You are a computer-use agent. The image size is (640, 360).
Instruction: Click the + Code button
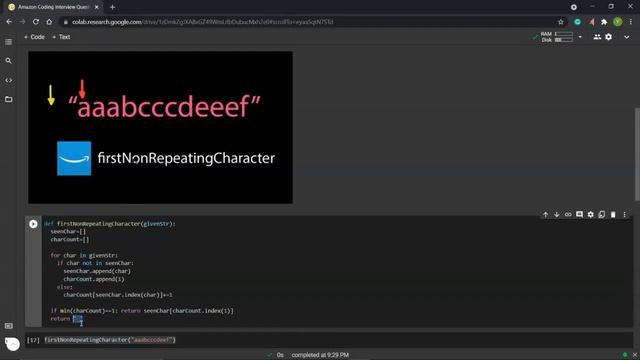[x=34, y=37]
